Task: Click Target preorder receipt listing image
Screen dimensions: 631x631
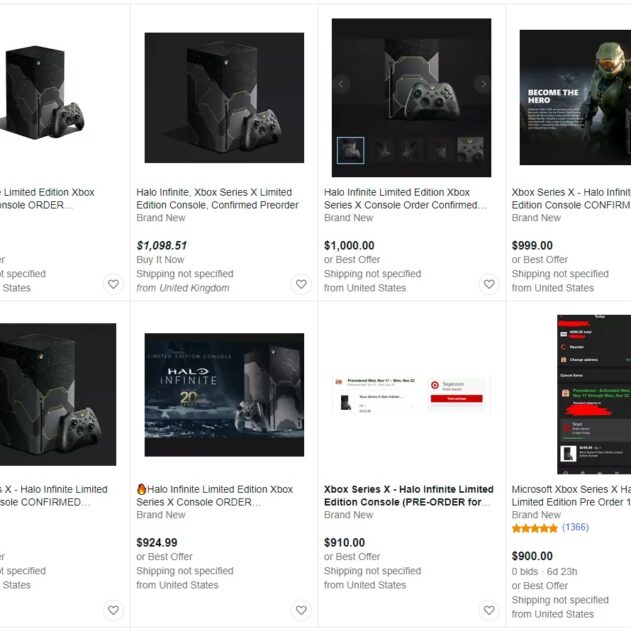Action: (411, 394)
